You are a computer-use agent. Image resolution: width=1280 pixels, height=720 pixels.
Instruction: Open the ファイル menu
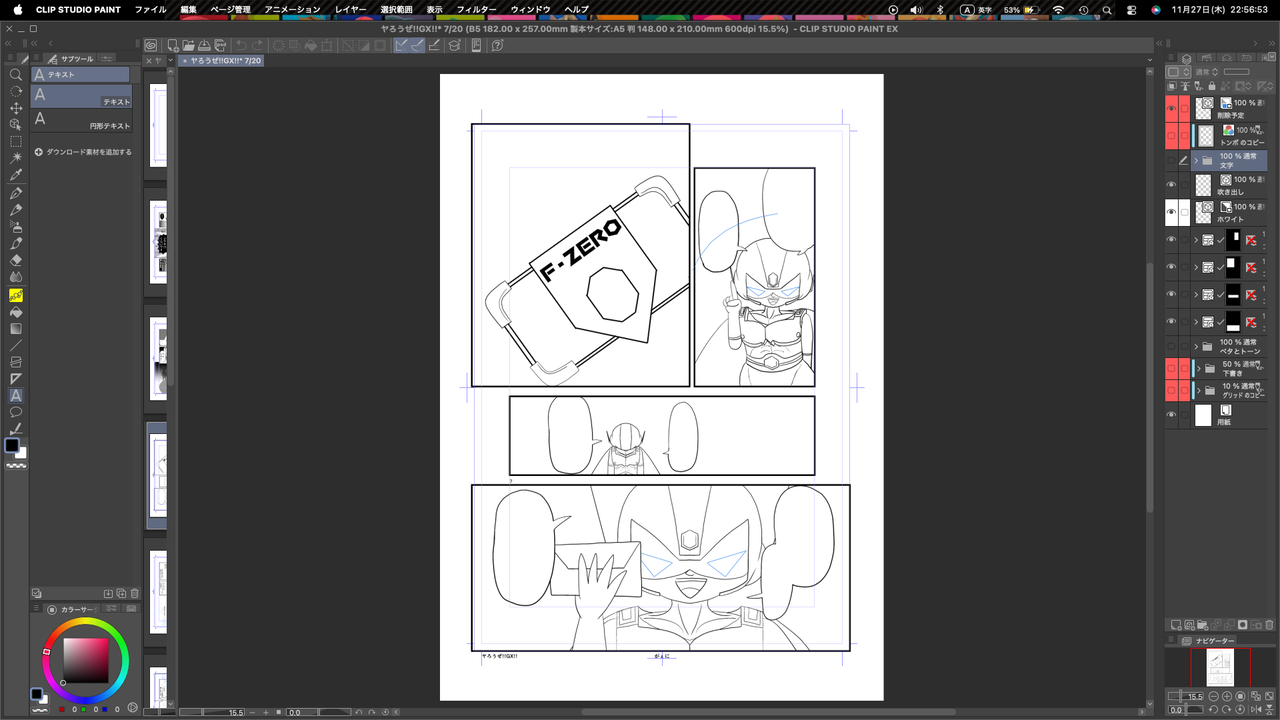pyautogui.click(x=150, y=9)
